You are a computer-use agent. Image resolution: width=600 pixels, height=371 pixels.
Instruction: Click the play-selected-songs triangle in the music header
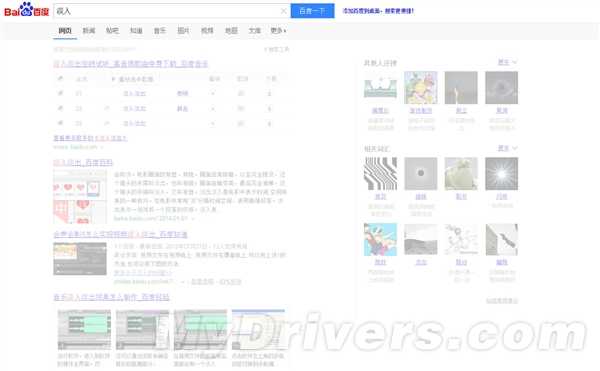[x=113, y=79]
